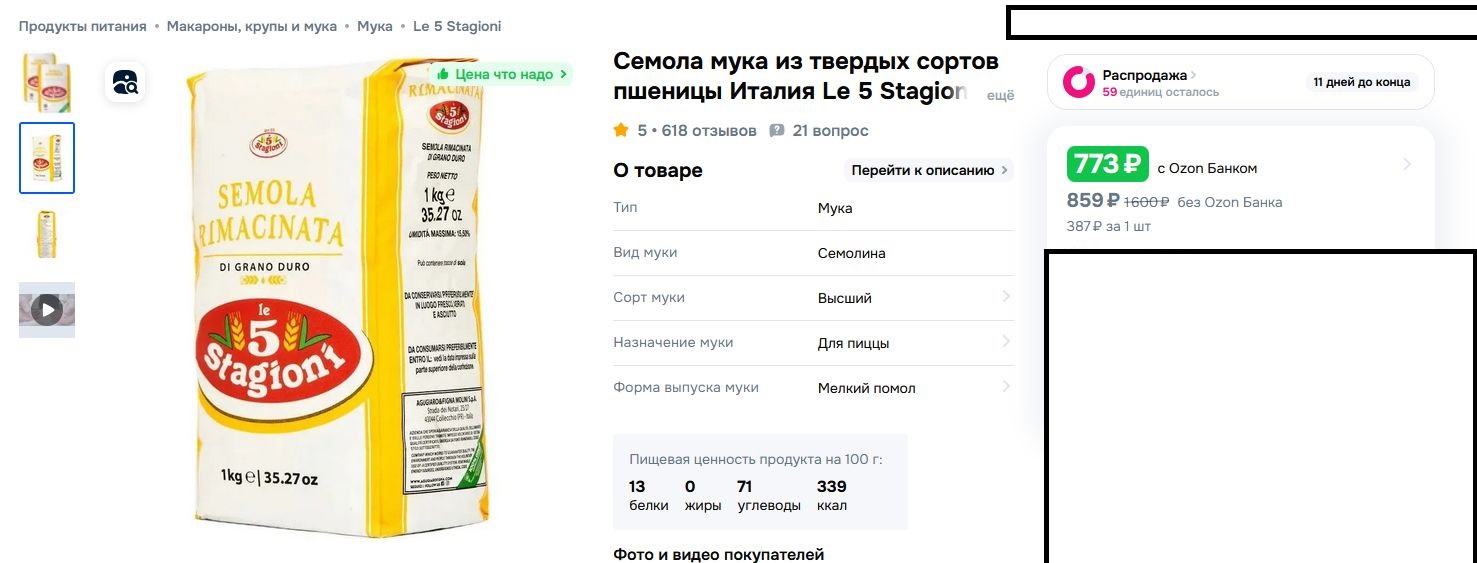The width and height of the screenshot is (1477, 563).
Task: Click the visual search icon over the photo
Action: coord(125,82)
